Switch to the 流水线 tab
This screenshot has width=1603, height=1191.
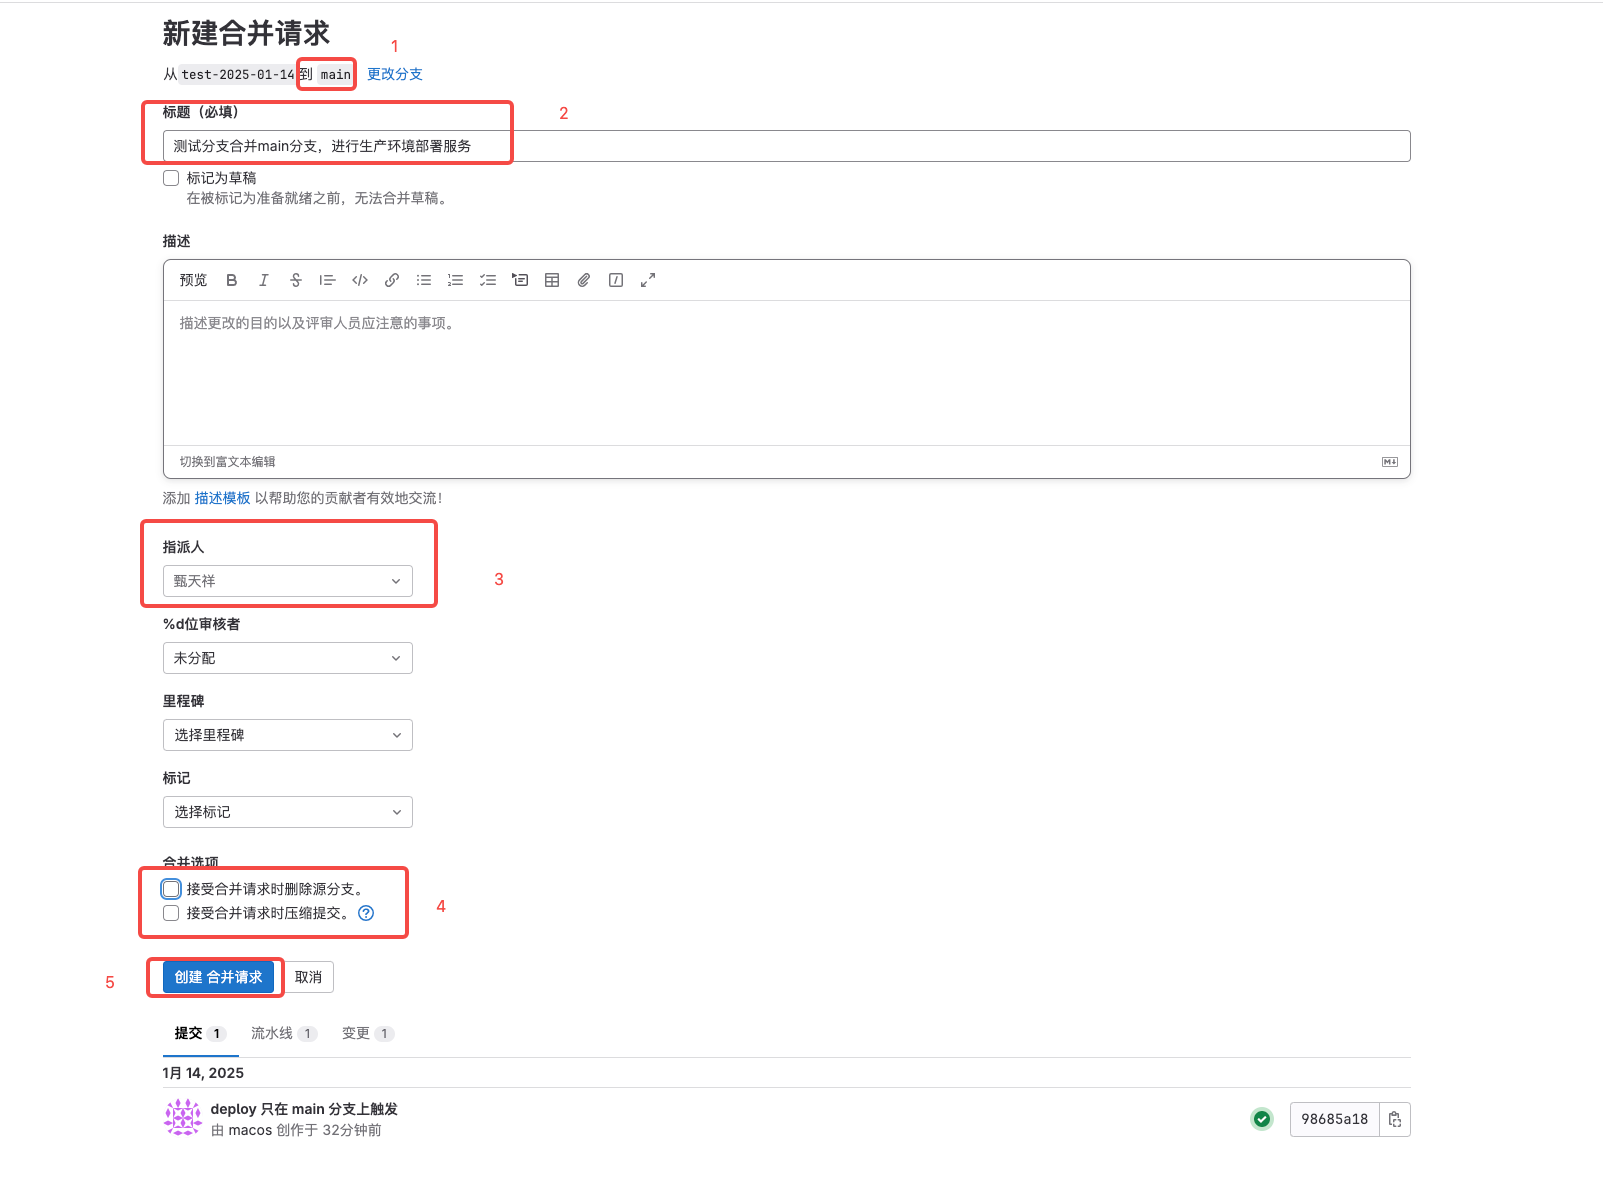click(272, 1033)
